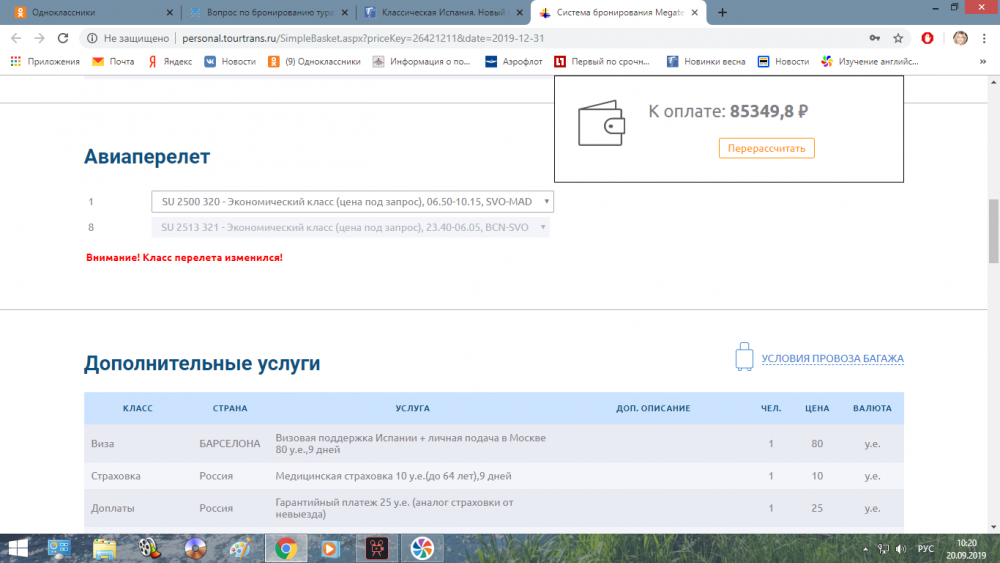Open the Chrome three-dot menu
Screen dimensions: 1000x563
tap(985, 38)
